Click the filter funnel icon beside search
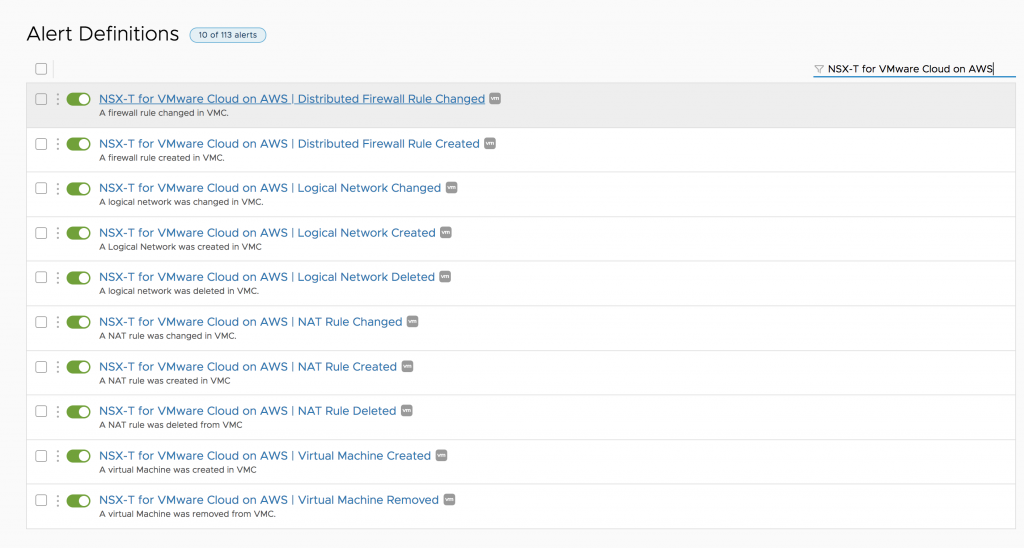 click(x=819, y=69)
